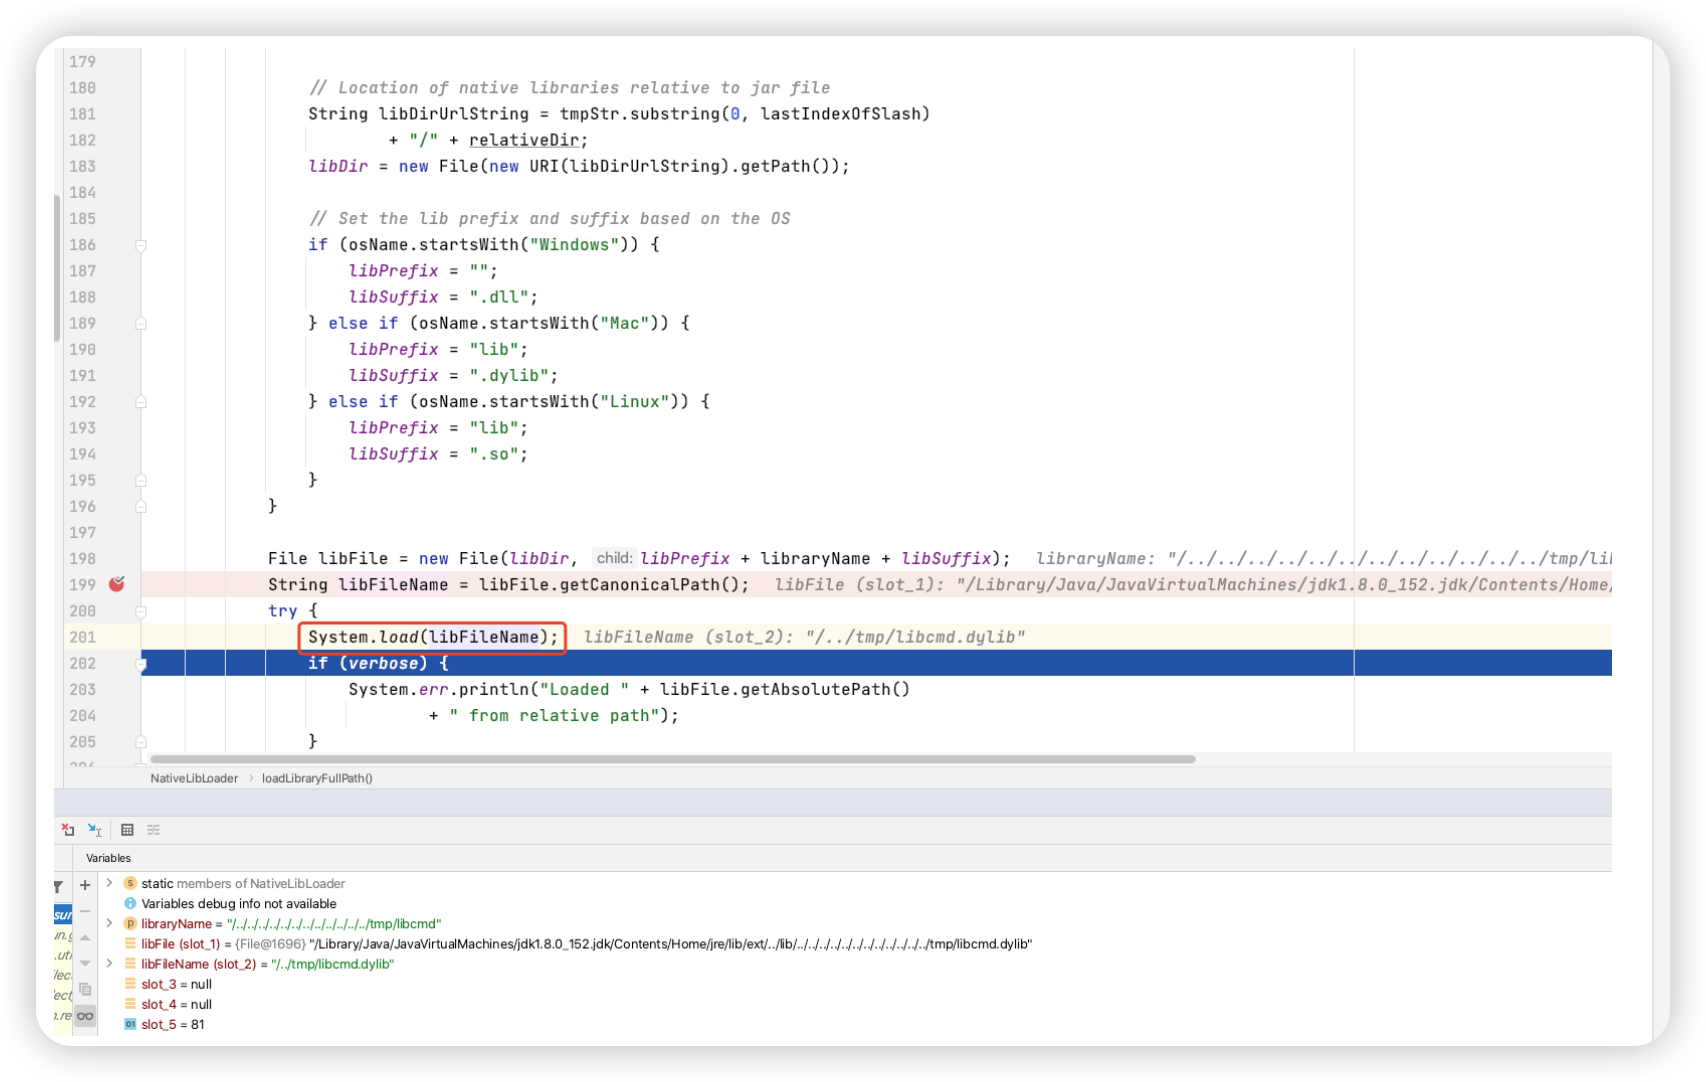Viewport: 1706px width, 1082px height.
Task: Click the ".dylib" string on line 191
Action: 508,375
